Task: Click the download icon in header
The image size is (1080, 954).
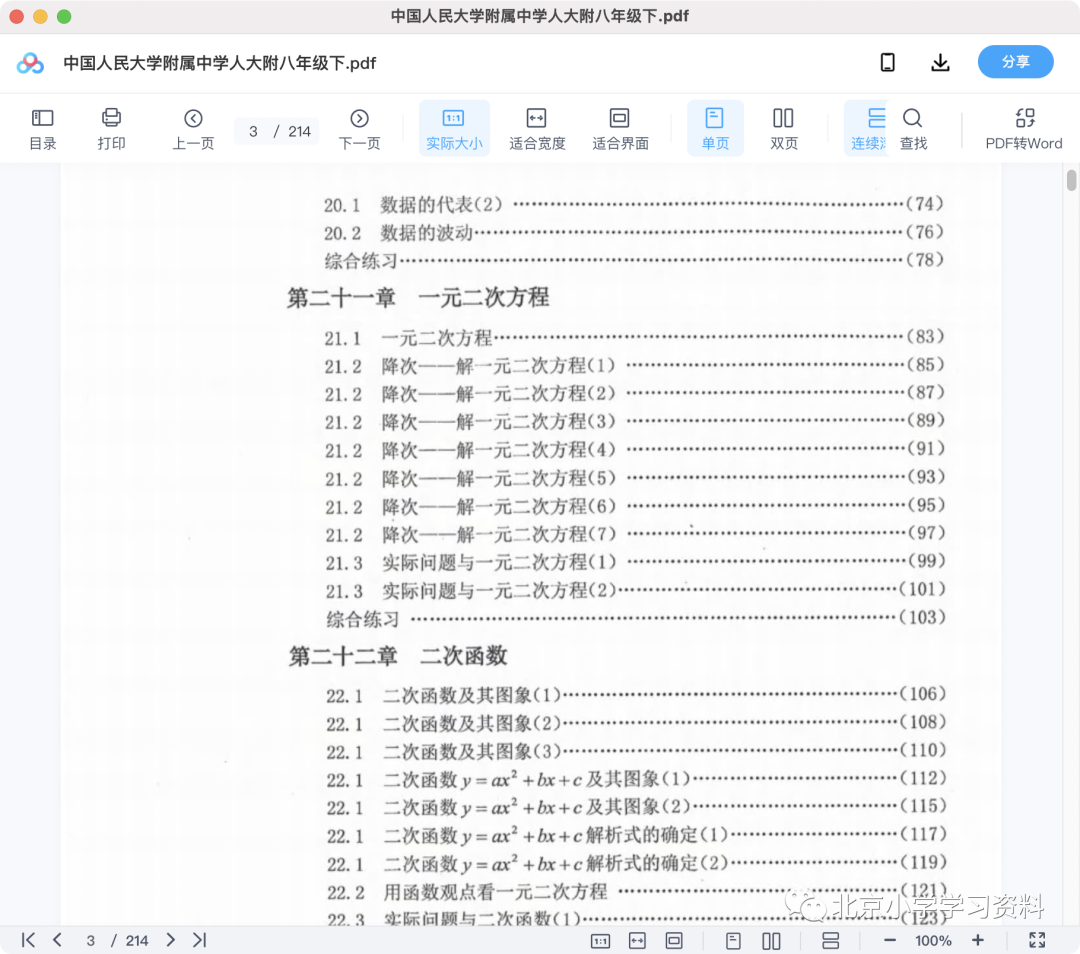Action: pos(940,63)
